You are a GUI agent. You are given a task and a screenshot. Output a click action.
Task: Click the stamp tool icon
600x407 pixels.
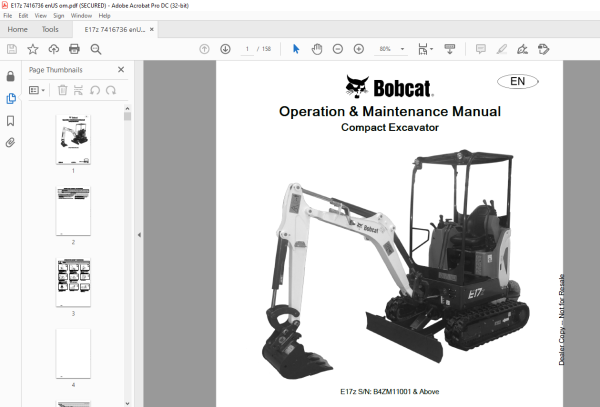[x=543, y=49]
